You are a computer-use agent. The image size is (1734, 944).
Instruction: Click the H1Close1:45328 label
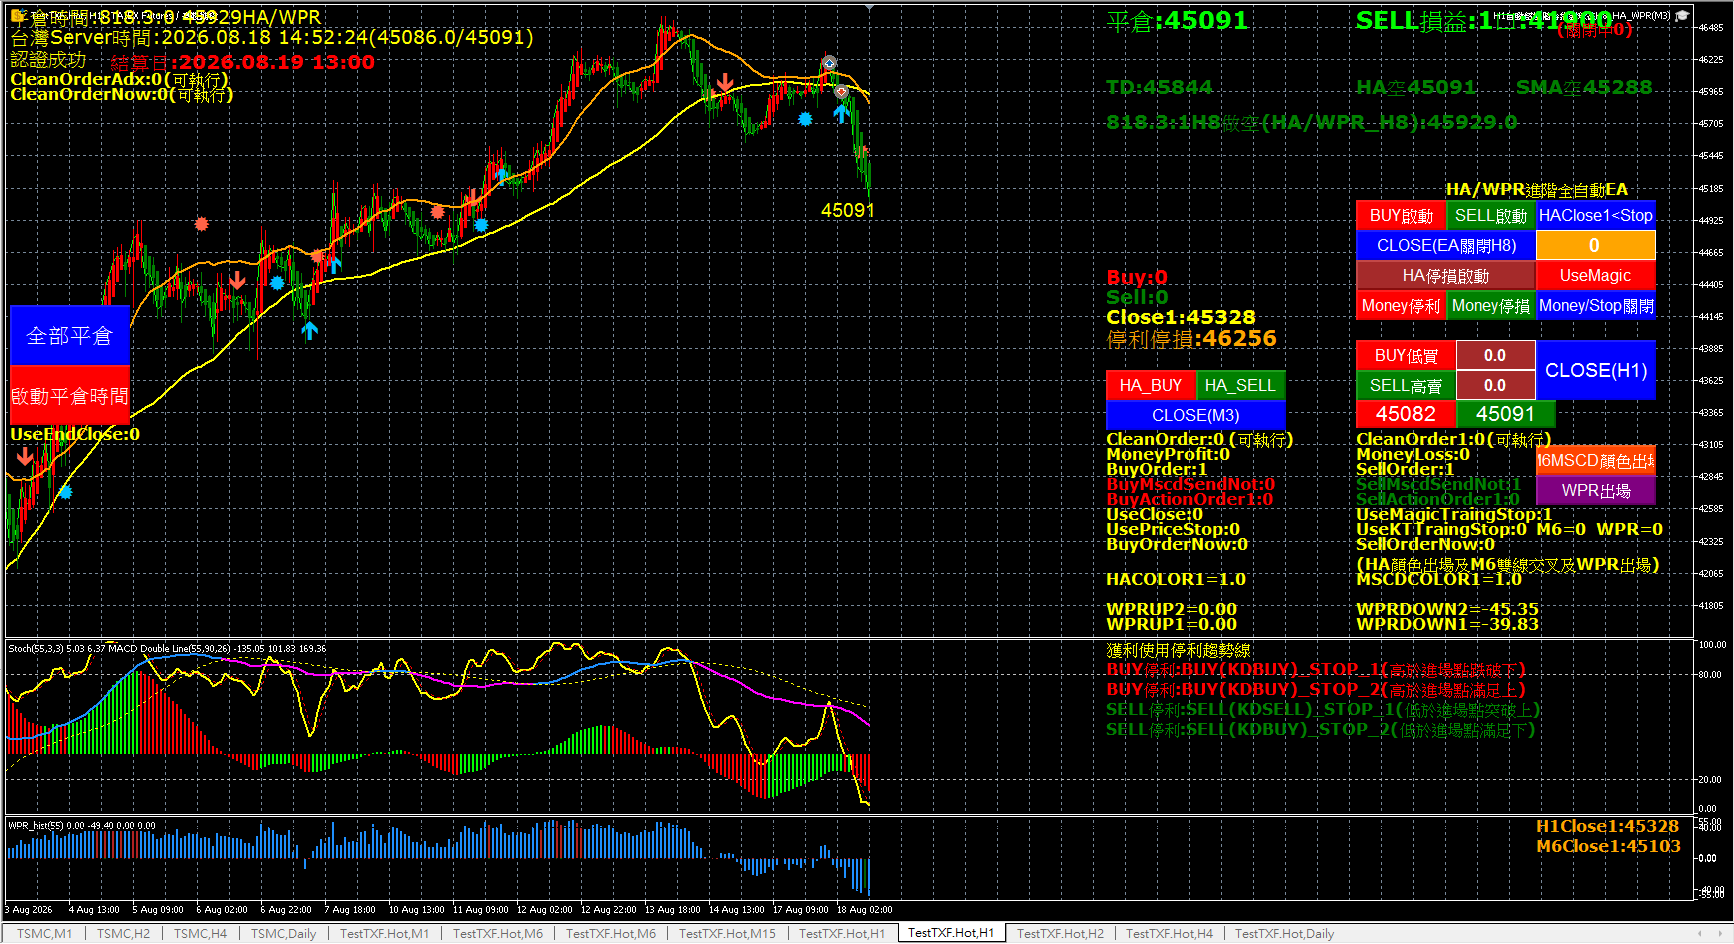click(1607, 826)
